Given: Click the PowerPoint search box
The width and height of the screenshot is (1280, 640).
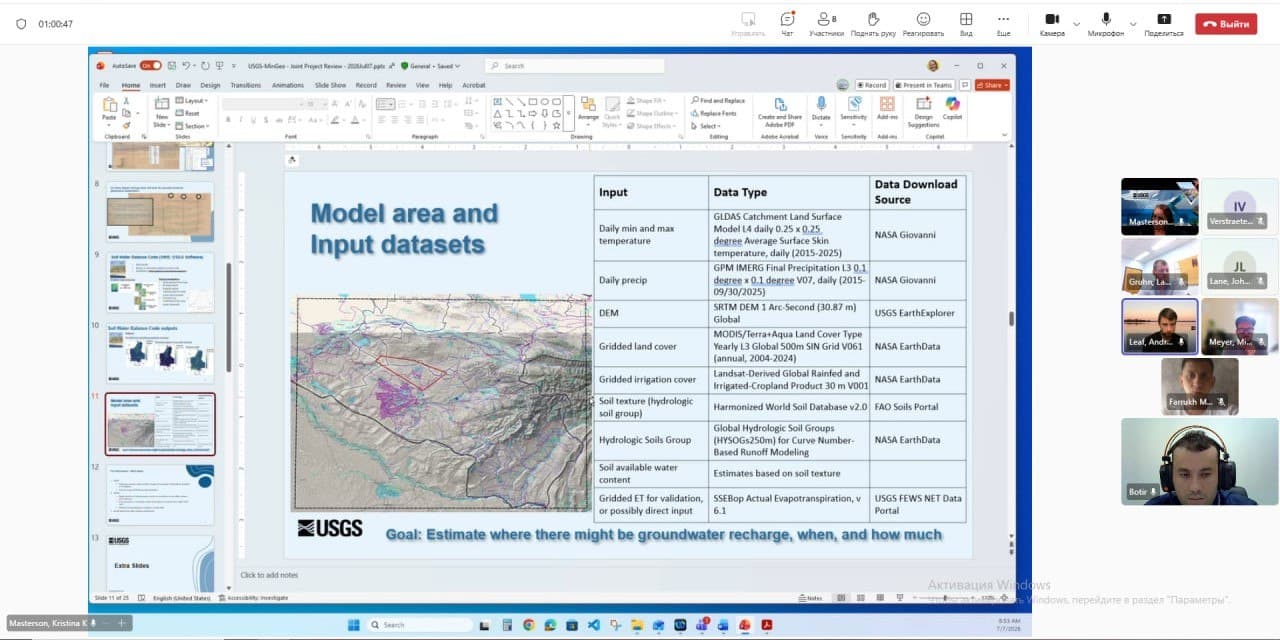Looking at the screenshot, I should coord(575,65).
